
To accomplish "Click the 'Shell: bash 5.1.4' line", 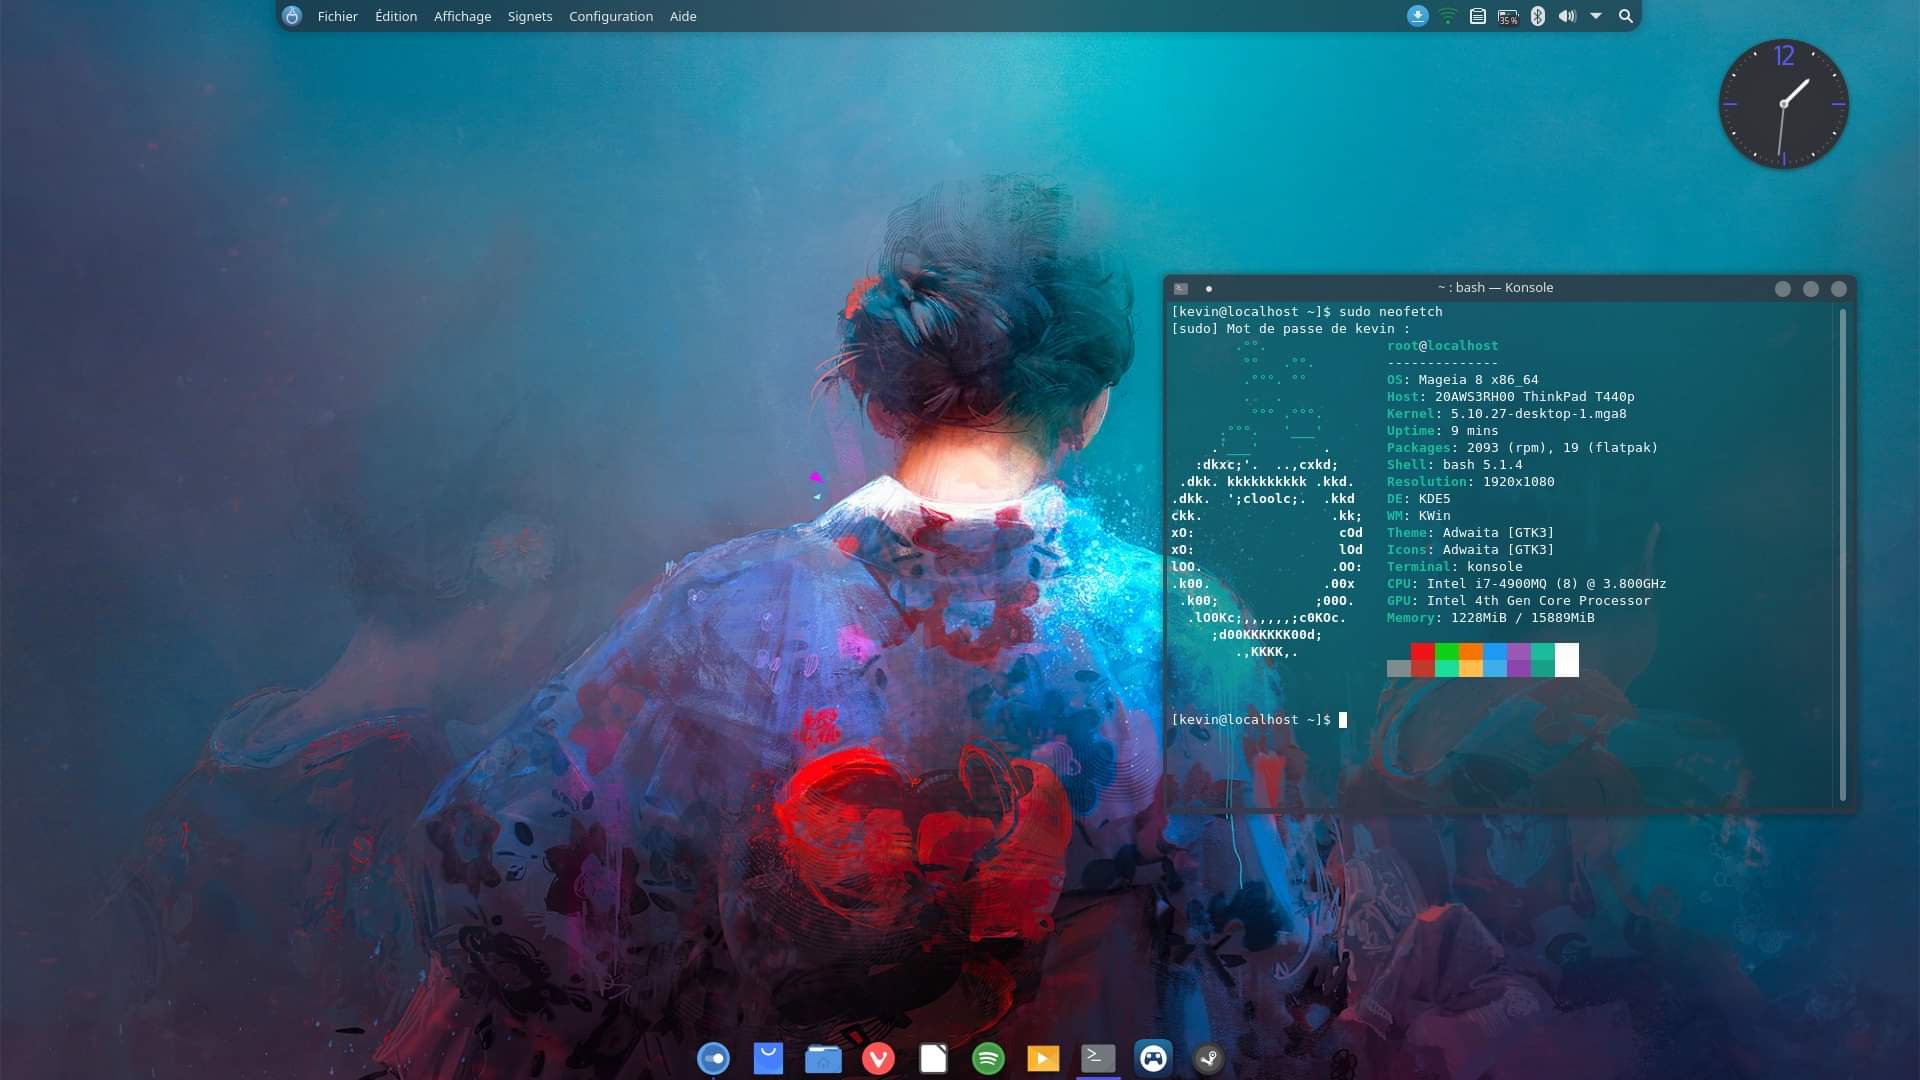I will coord(1454,465).
